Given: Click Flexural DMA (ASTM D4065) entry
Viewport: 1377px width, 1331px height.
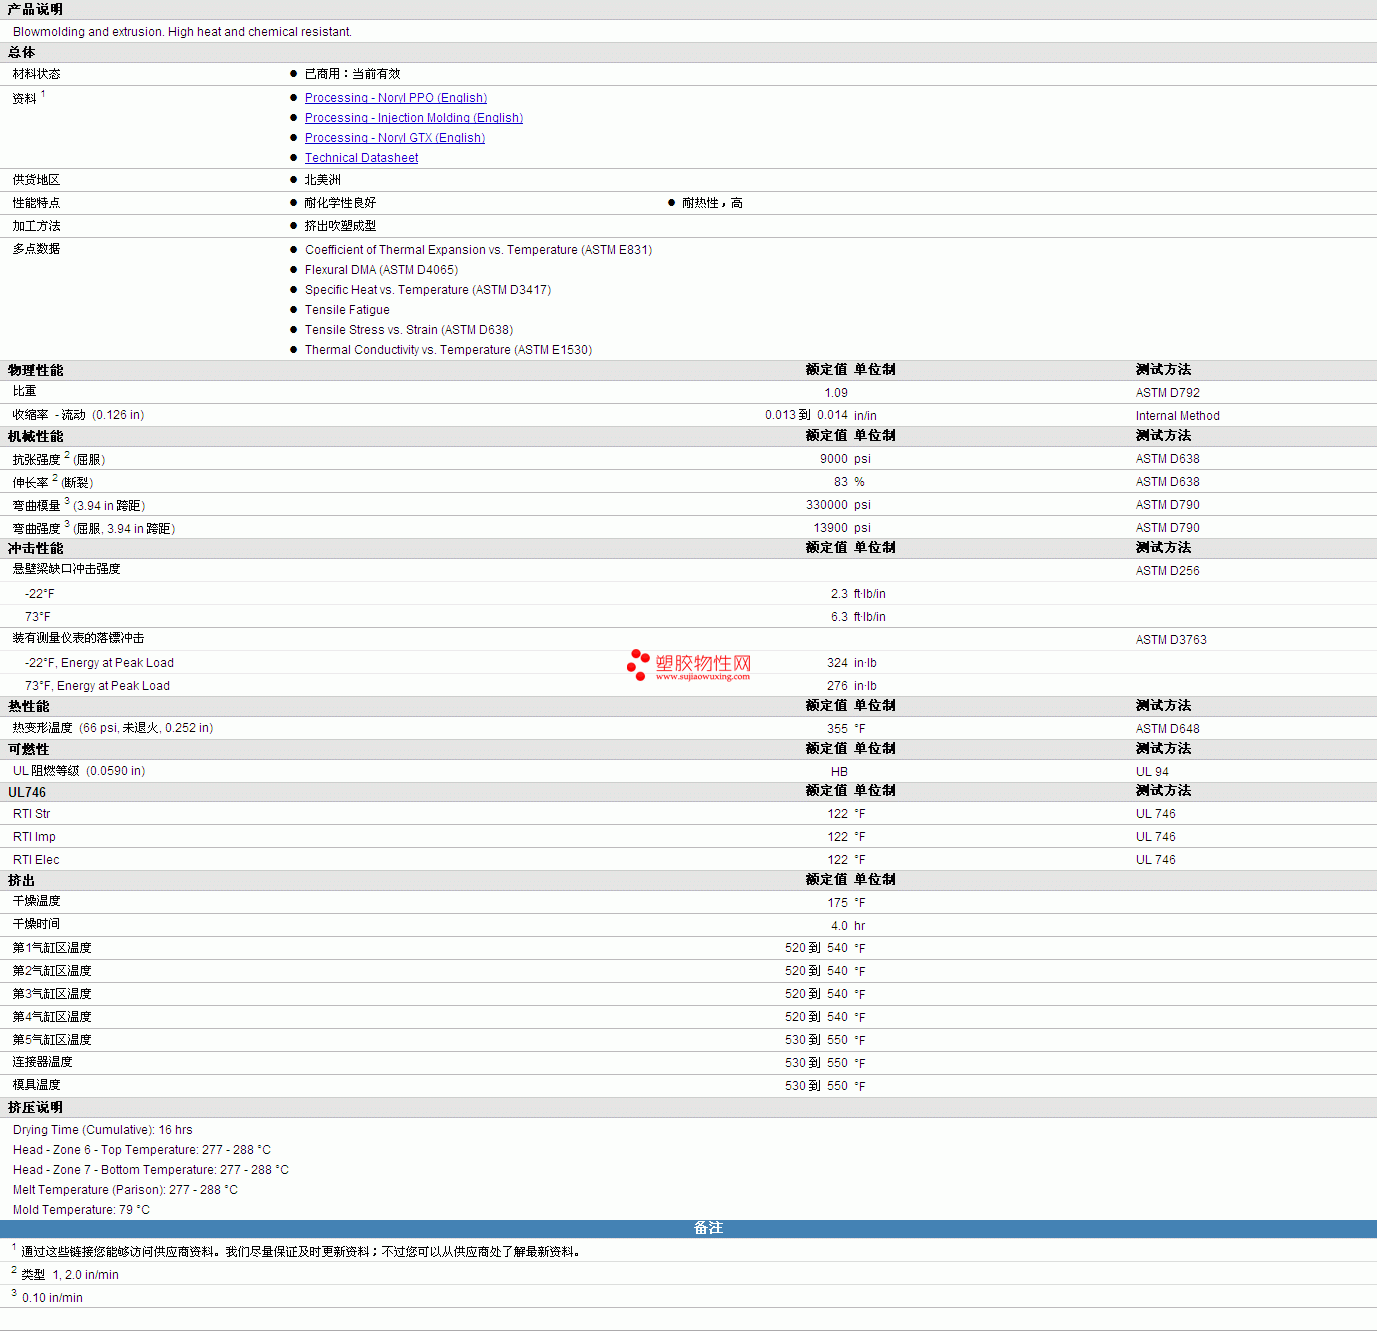Looking at the screenshot, I should tap(381, 270).
